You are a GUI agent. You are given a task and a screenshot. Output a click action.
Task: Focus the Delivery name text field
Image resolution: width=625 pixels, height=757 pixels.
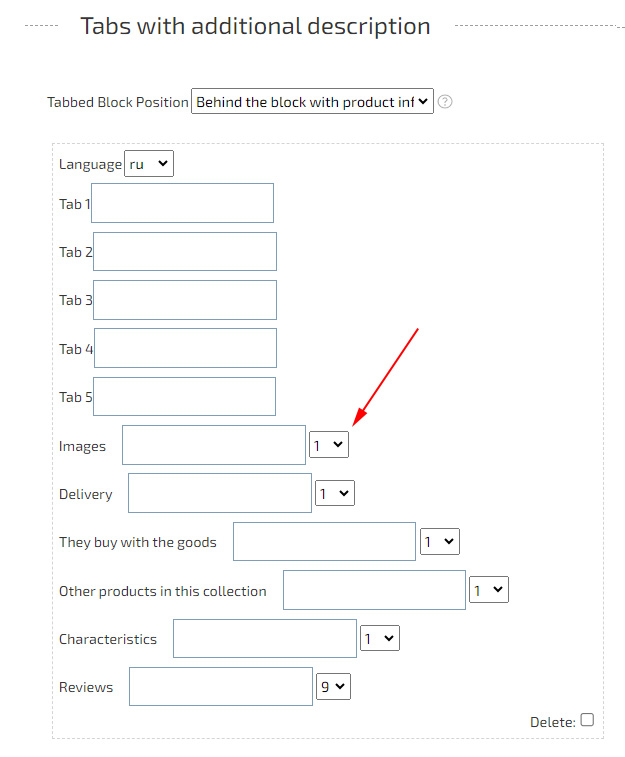point(220,493)
